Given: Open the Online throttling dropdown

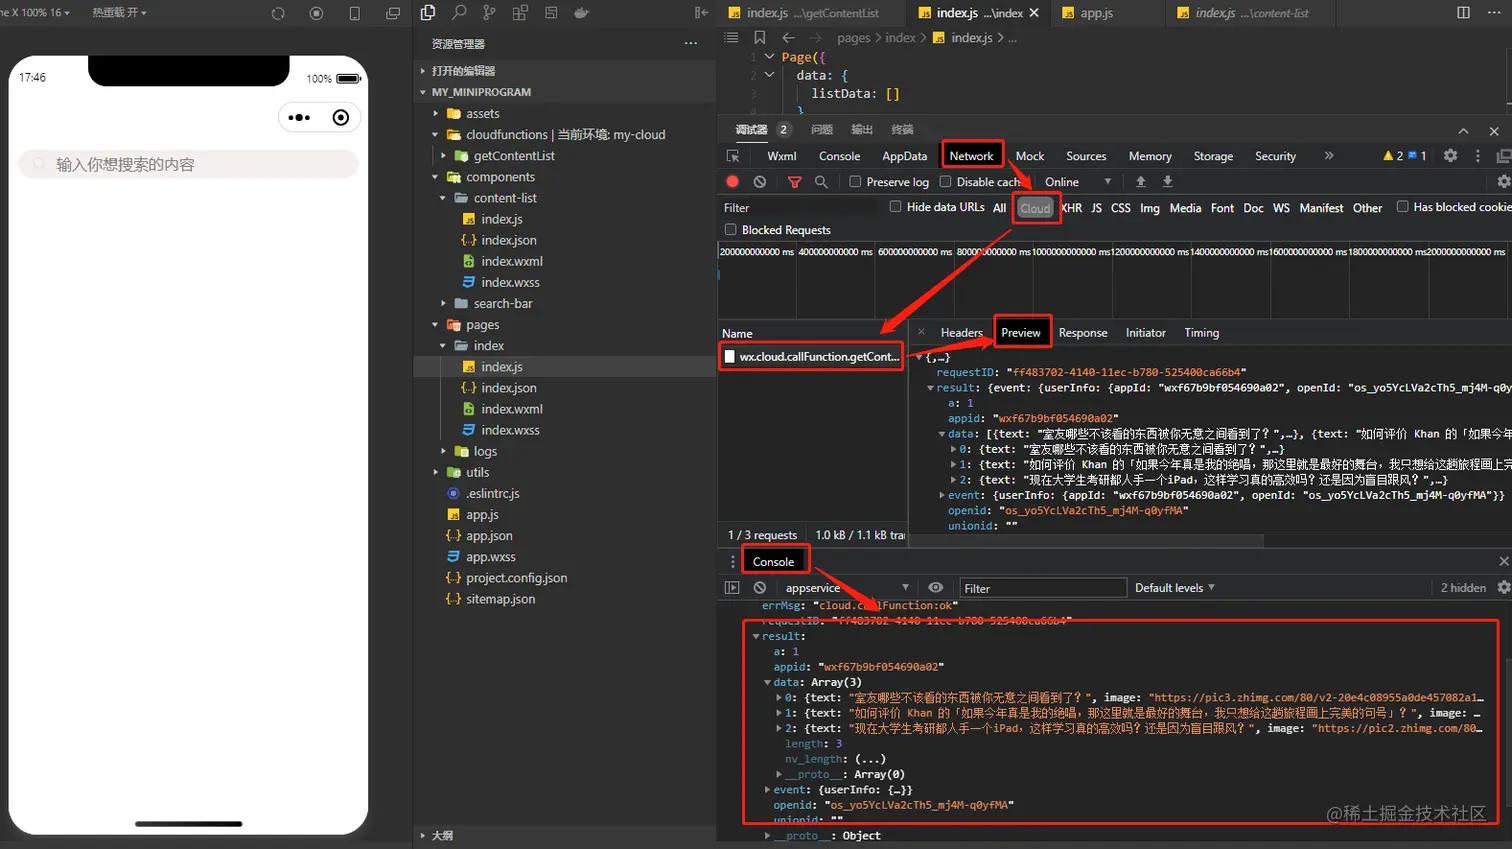Looking at the screenshot, I should (x=1078, y=182).
